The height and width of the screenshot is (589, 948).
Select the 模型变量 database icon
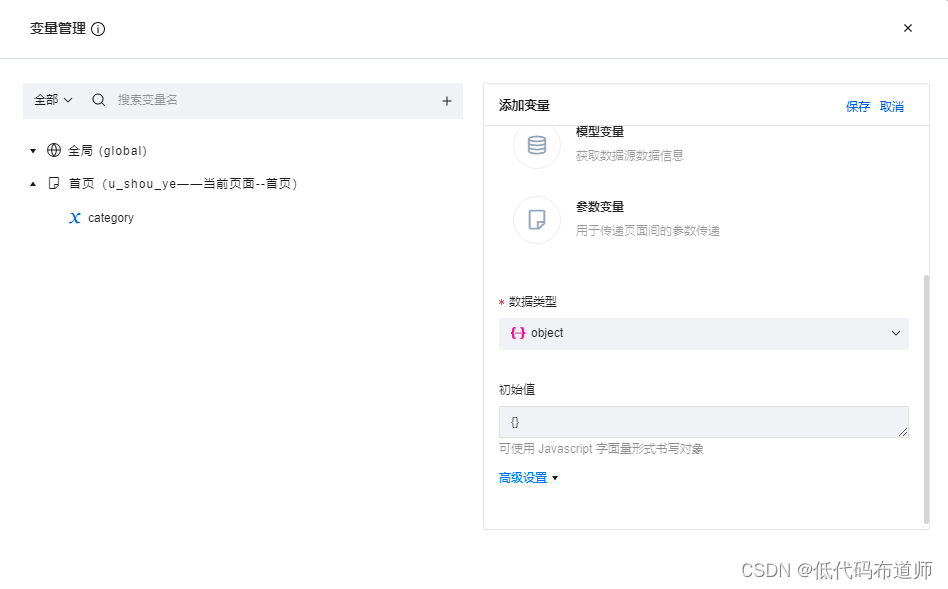pos(537,145)
